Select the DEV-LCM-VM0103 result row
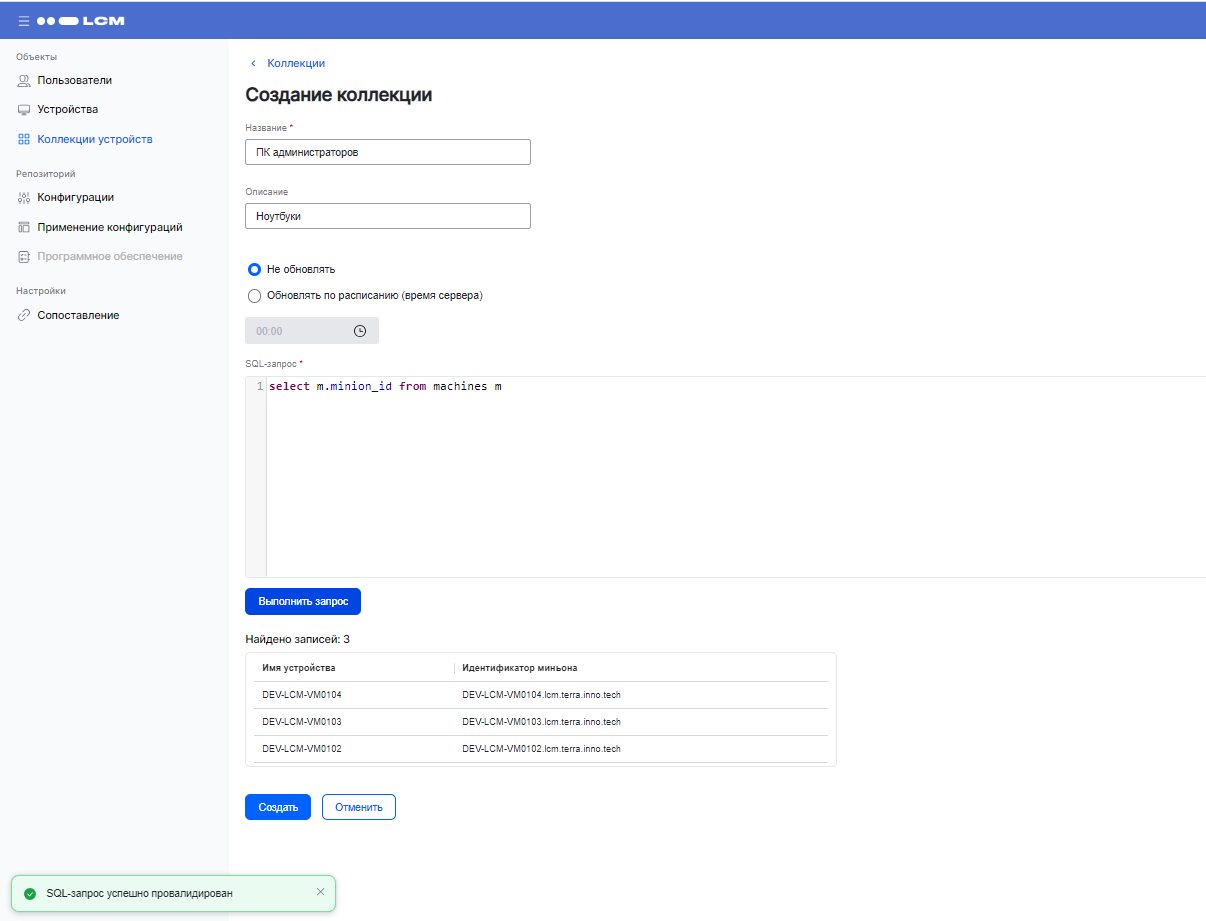The image size is (1206, 921). coord(540,722)
